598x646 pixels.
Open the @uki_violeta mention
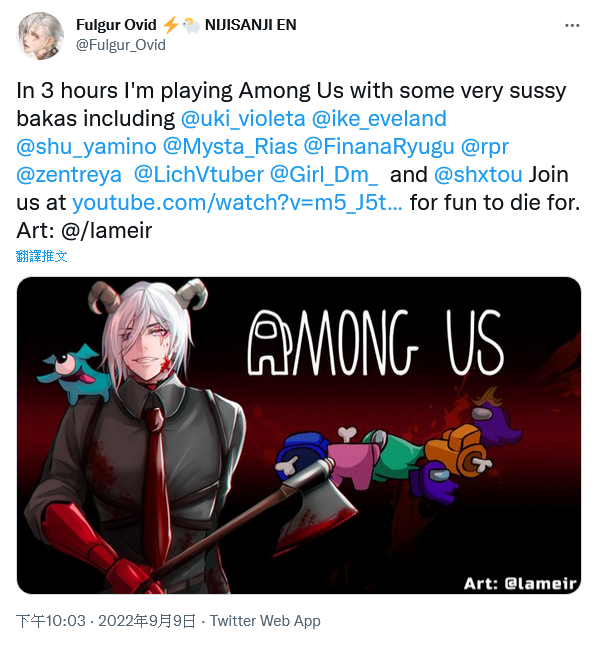pyautogui.click(x=243, y=119)
